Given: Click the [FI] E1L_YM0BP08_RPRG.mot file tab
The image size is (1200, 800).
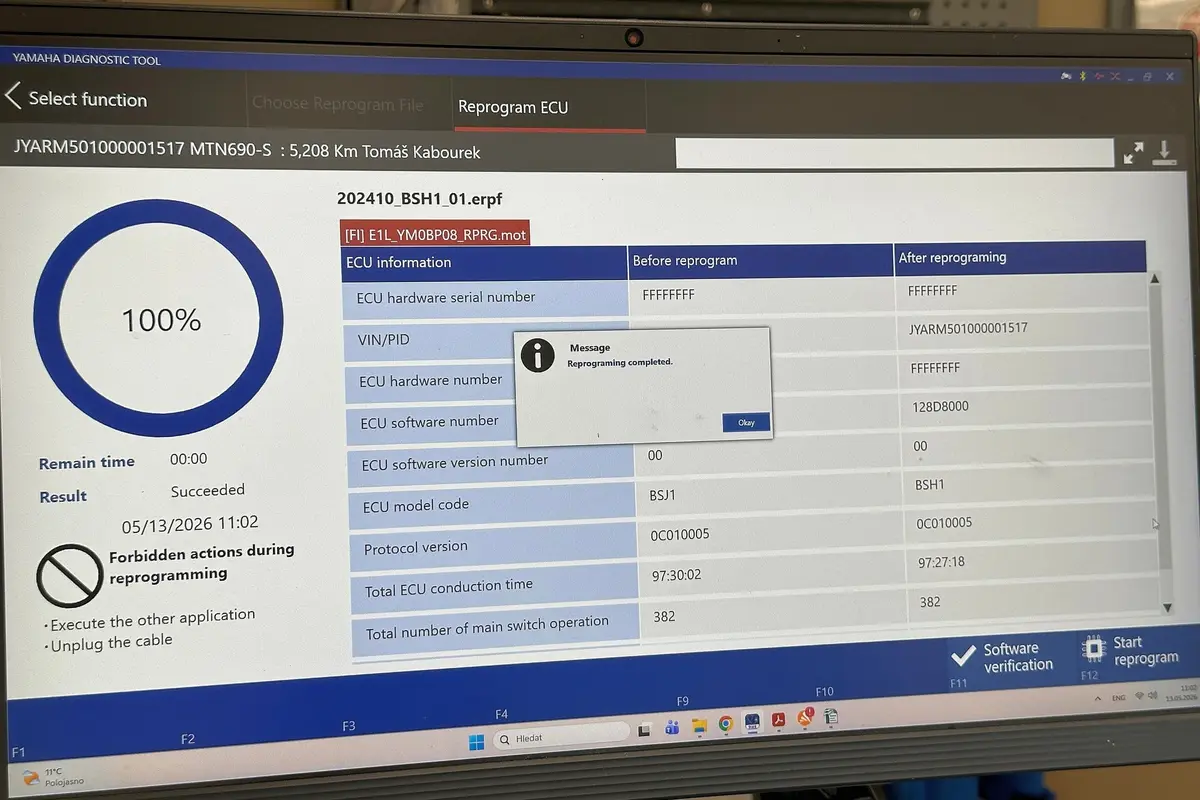Looking at the screenshot, I should tap(435, 235).
